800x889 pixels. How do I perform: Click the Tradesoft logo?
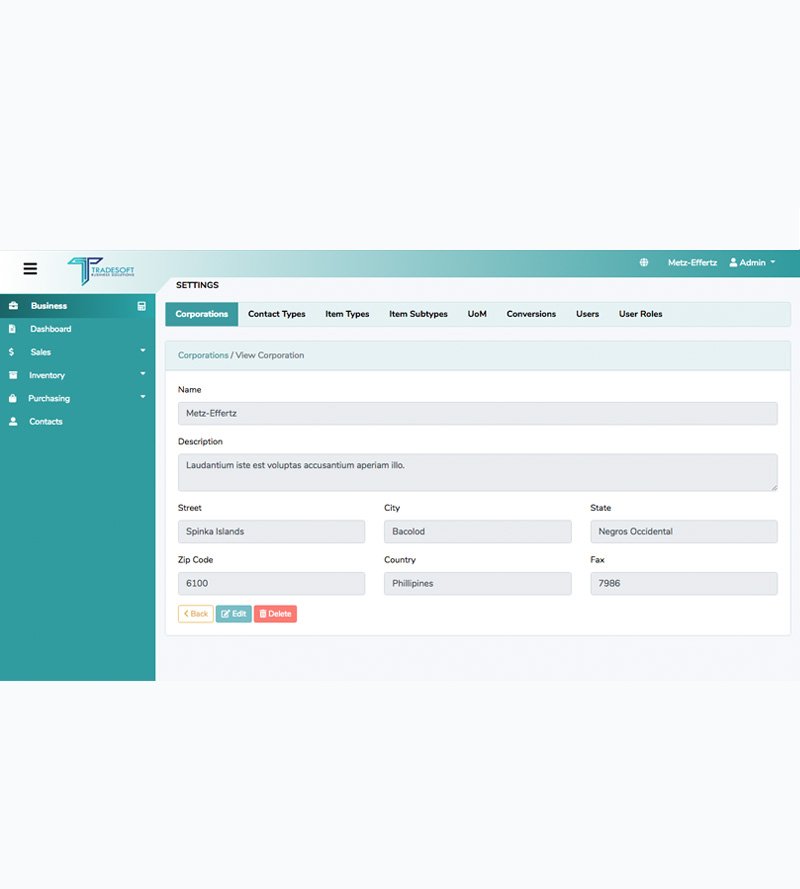[x=100, y=271]
